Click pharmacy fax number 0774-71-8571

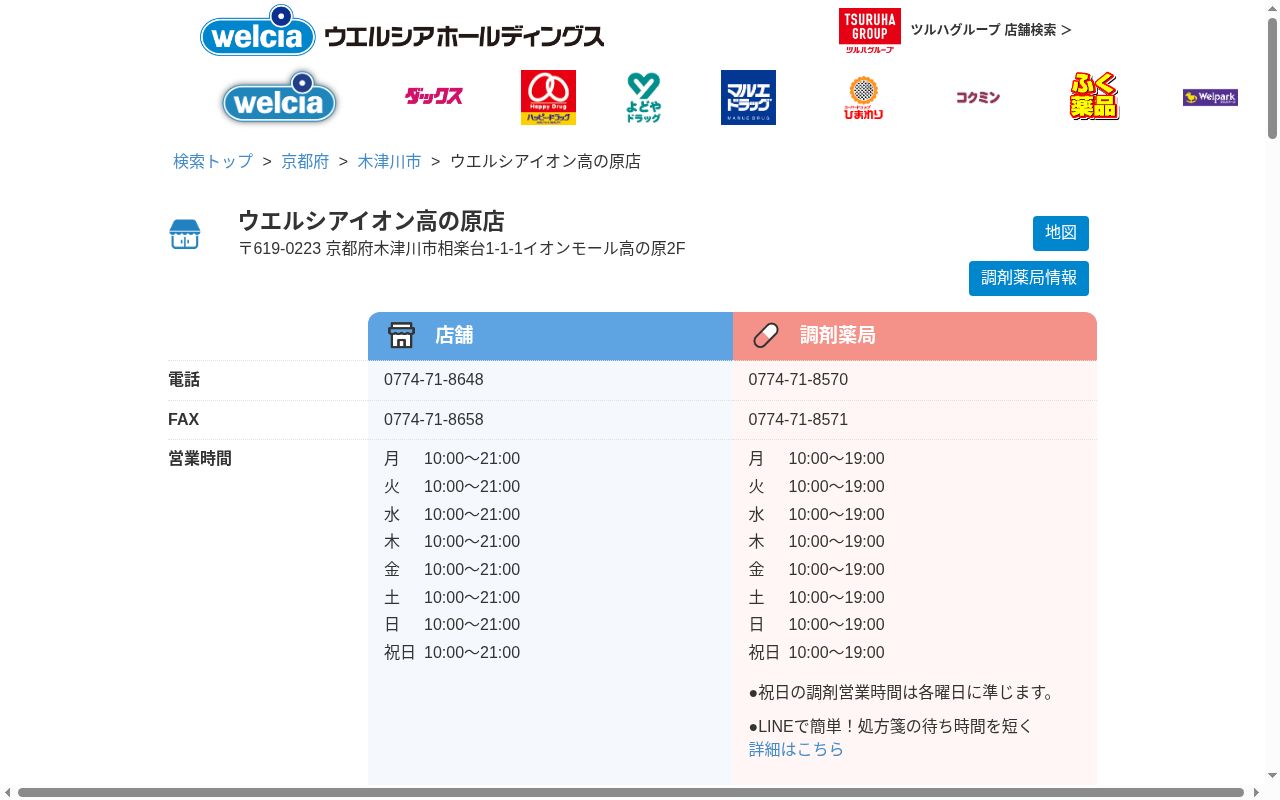tap(798, 420)
